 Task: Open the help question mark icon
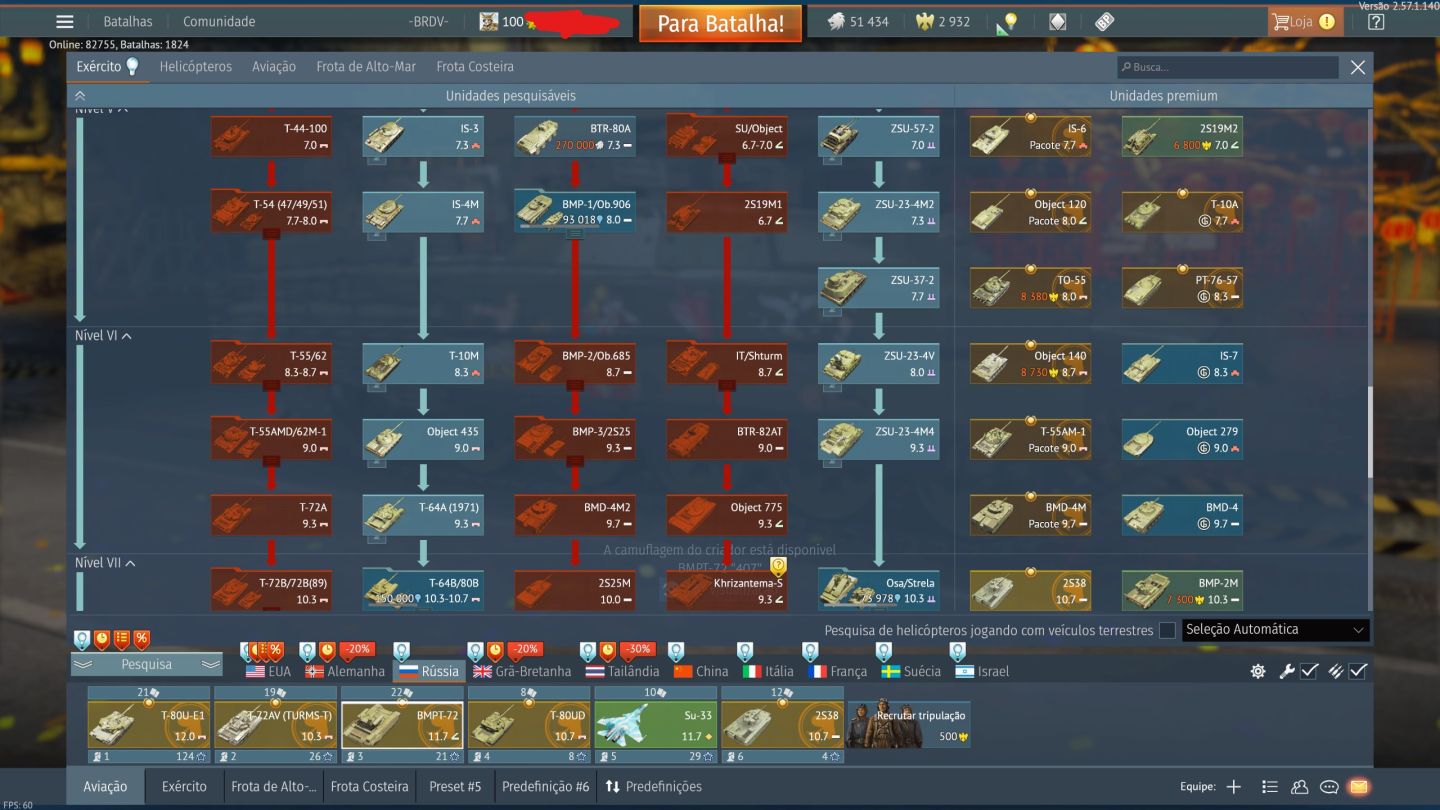1376,21
